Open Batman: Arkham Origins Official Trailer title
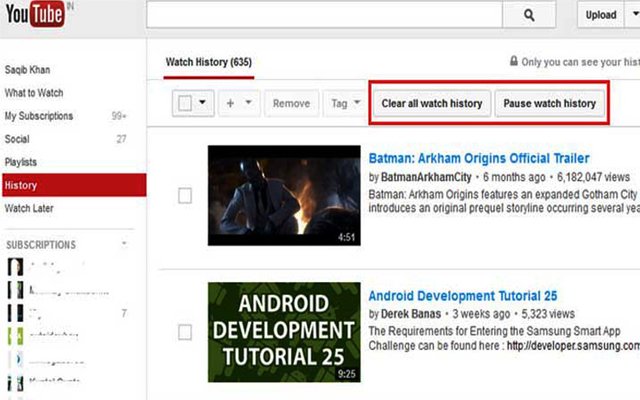The image size is (640, 400). (x=479, y=158)
